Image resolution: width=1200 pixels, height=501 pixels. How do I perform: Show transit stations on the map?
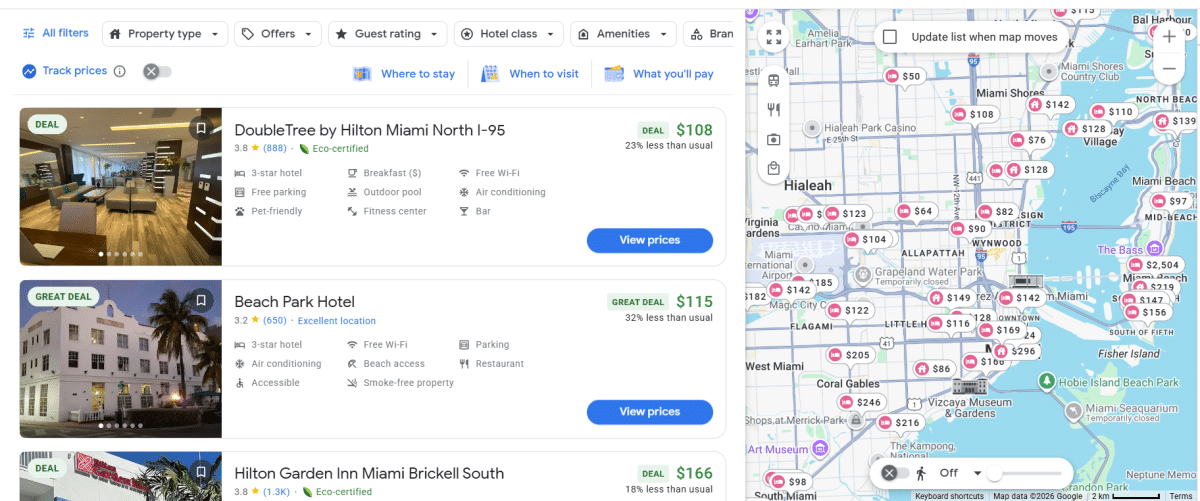773,80
